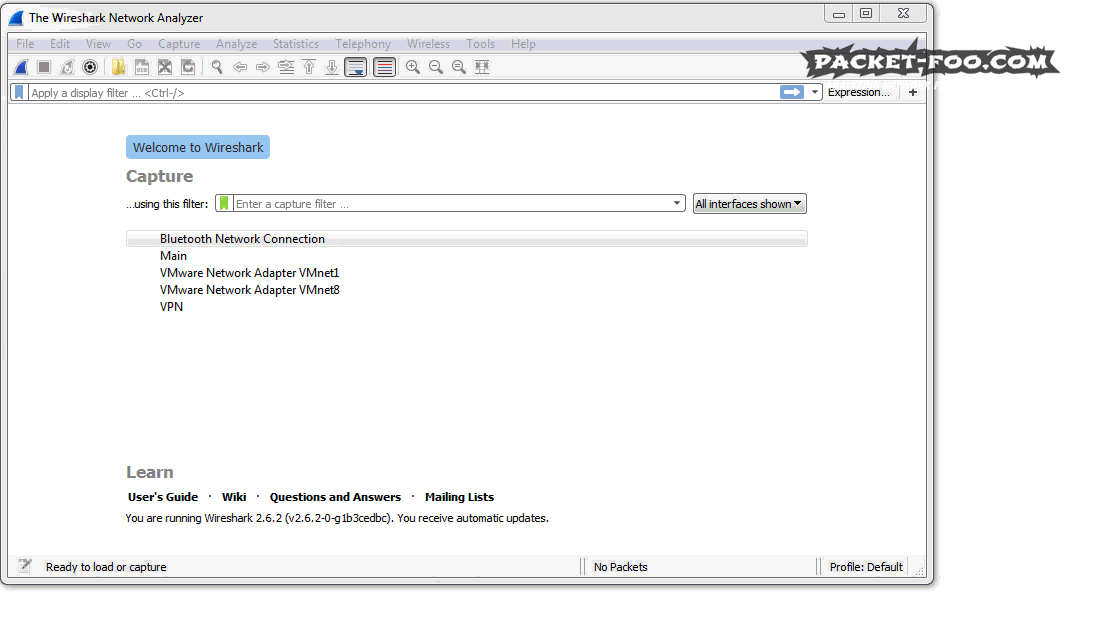Click No Packets status text

click(621, 567)
